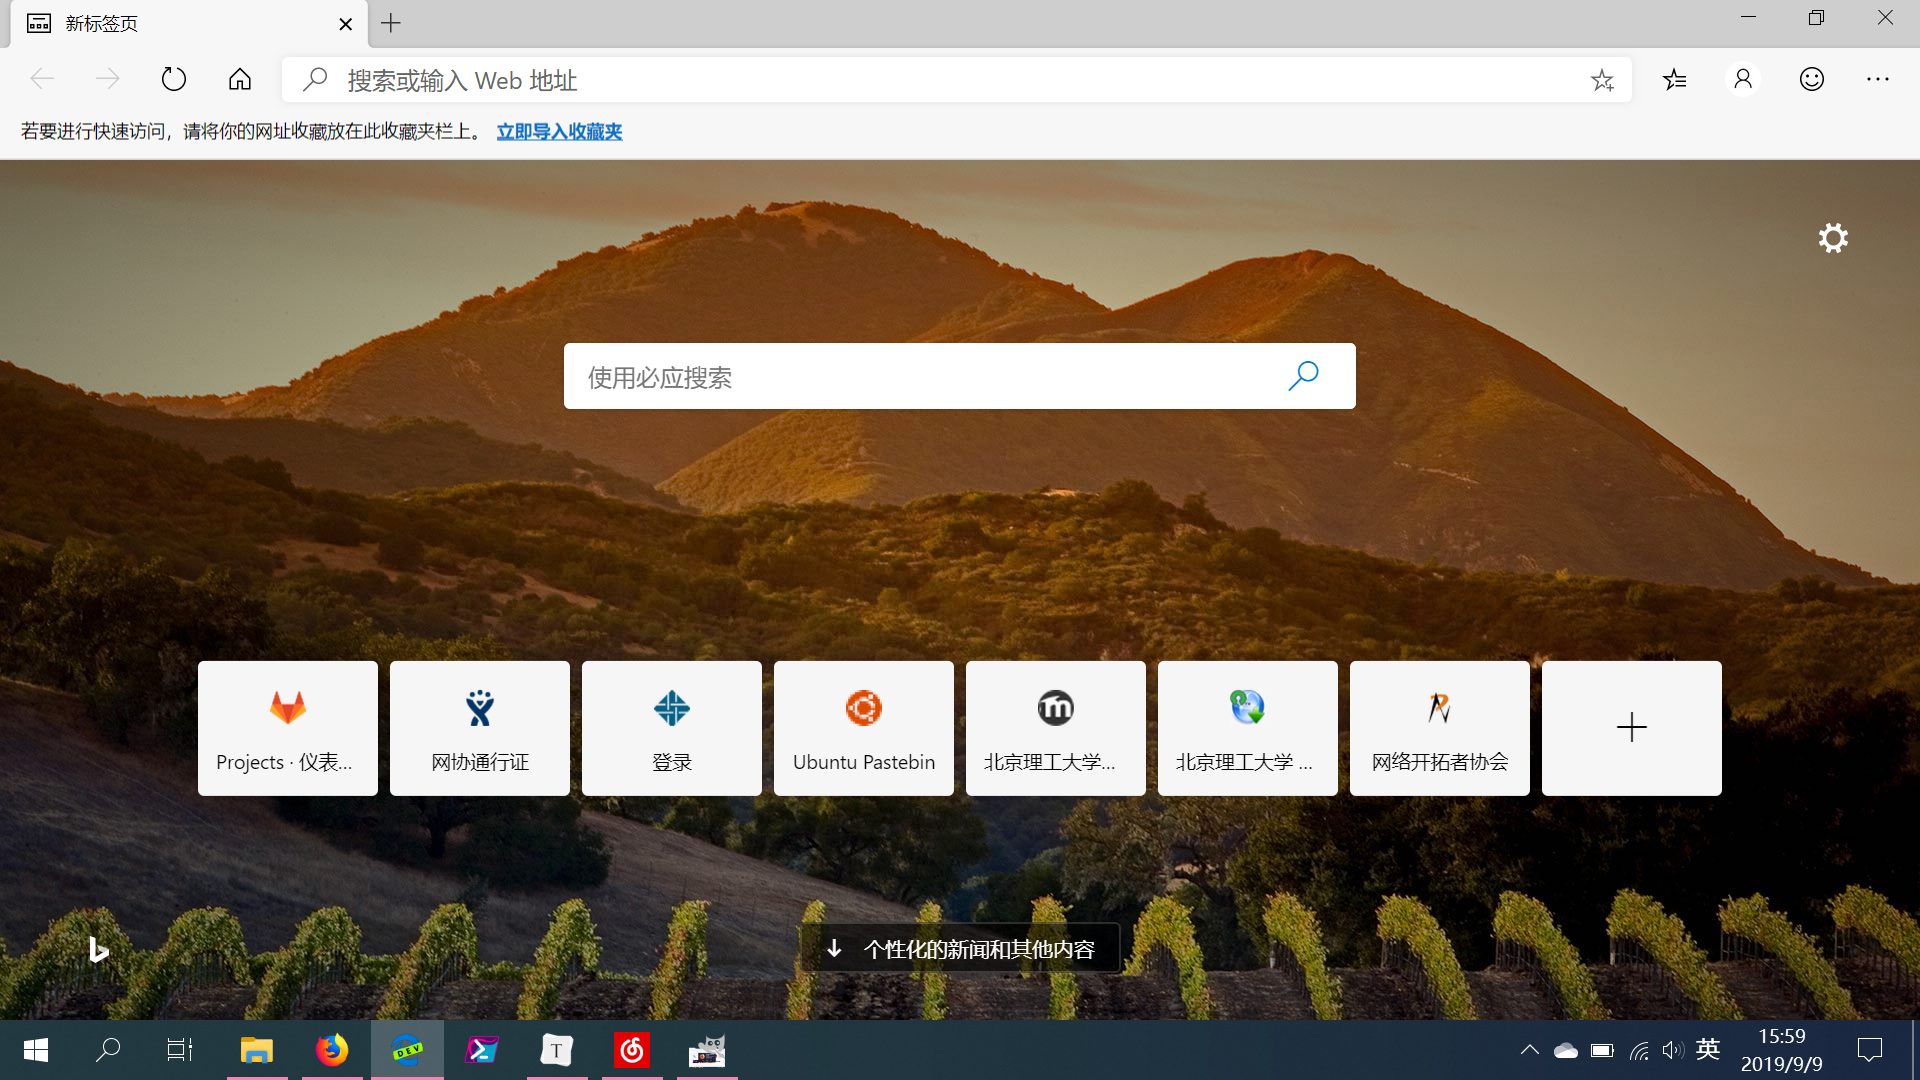Switch input language 英 indicator
Image resolution: width=1920 pixels, height=1080 pixels.
[1708, 1049]
